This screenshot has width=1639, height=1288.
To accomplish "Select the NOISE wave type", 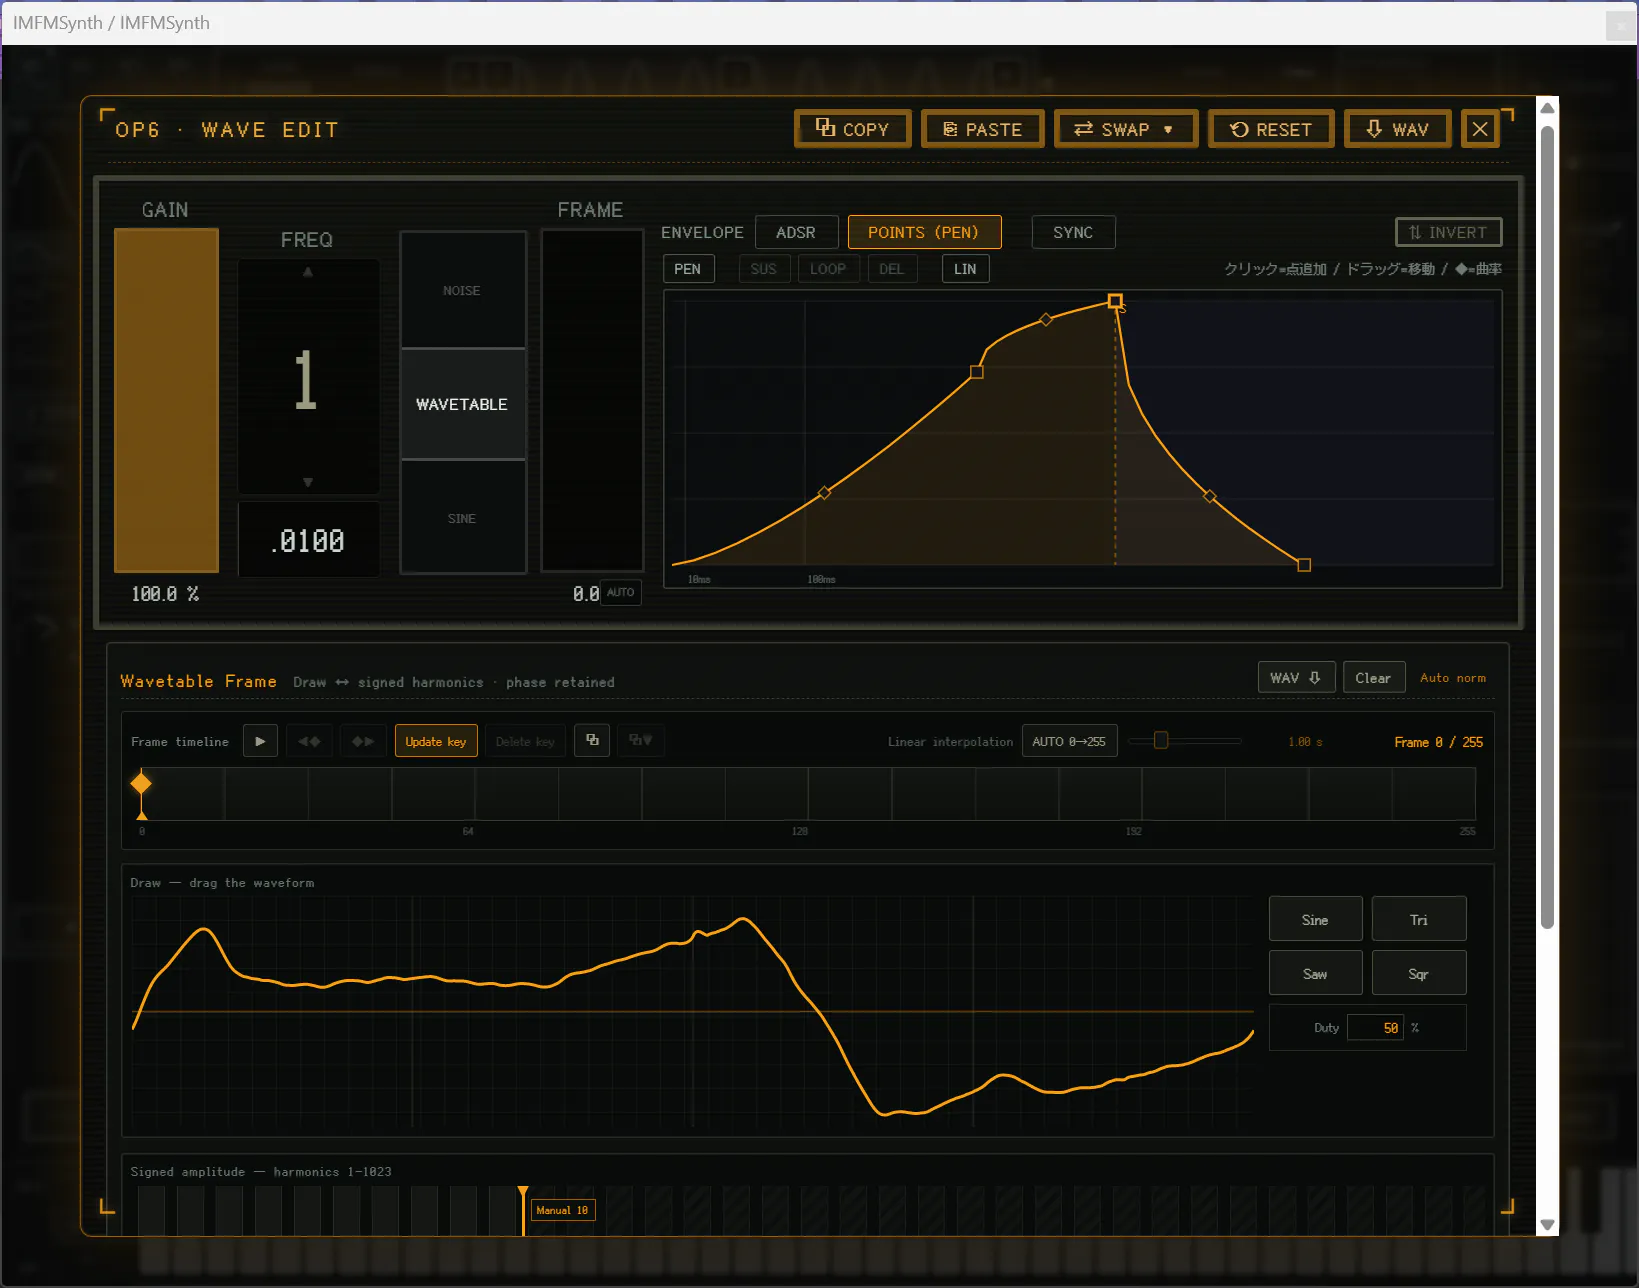I will tap(462, 290).
